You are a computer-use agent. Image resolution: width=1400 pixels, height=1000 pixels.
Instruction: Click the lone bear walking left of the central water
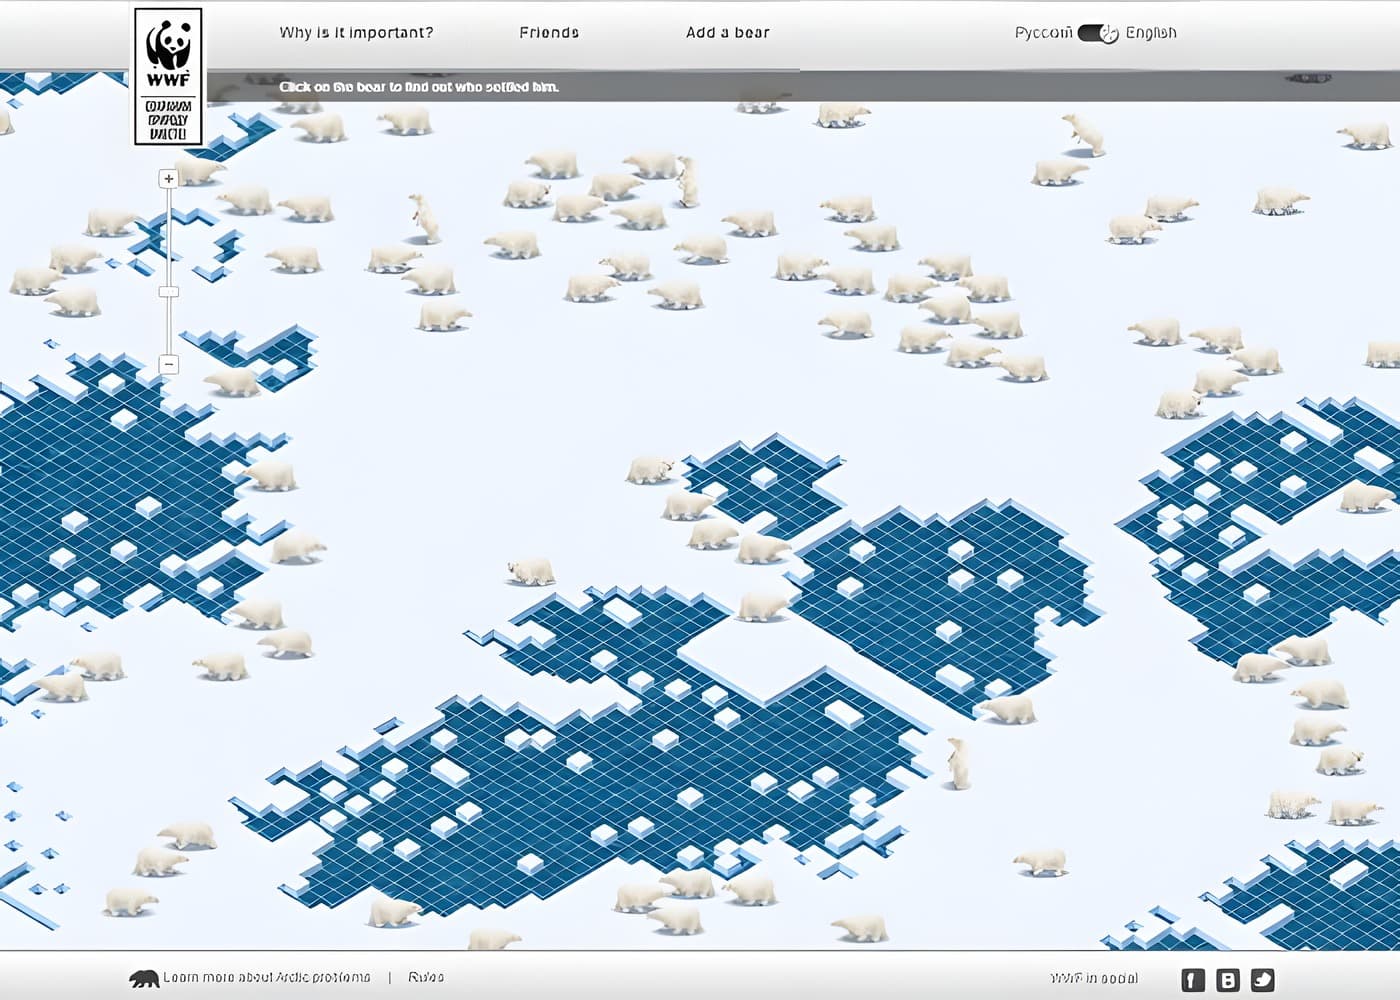[530, 571]
